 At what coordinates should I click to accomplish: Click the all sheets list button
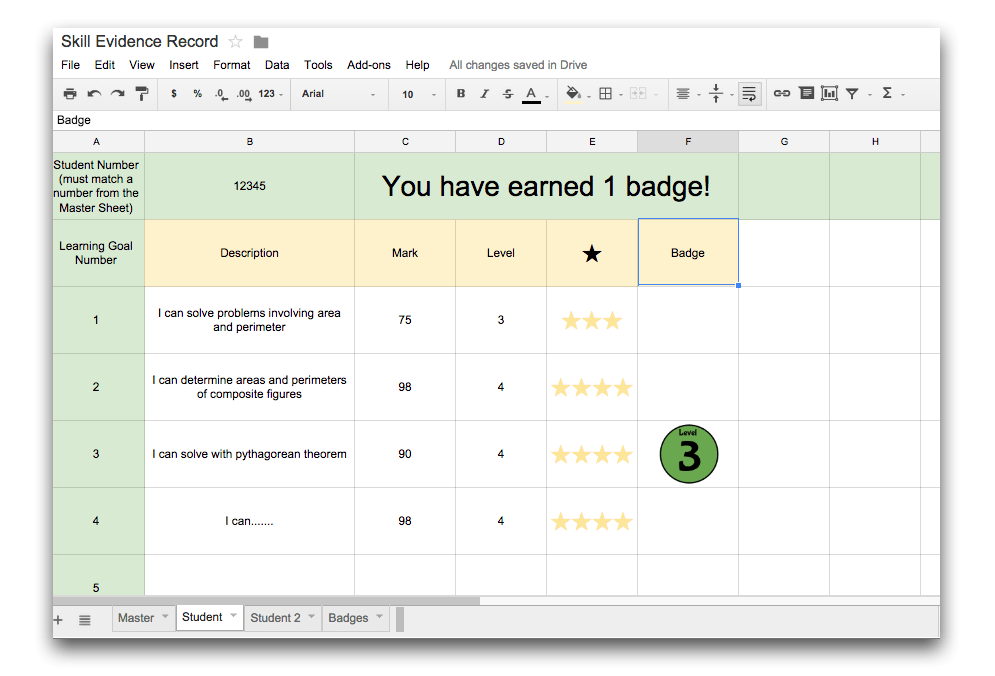pyautogui.click(x=85, y=620)
